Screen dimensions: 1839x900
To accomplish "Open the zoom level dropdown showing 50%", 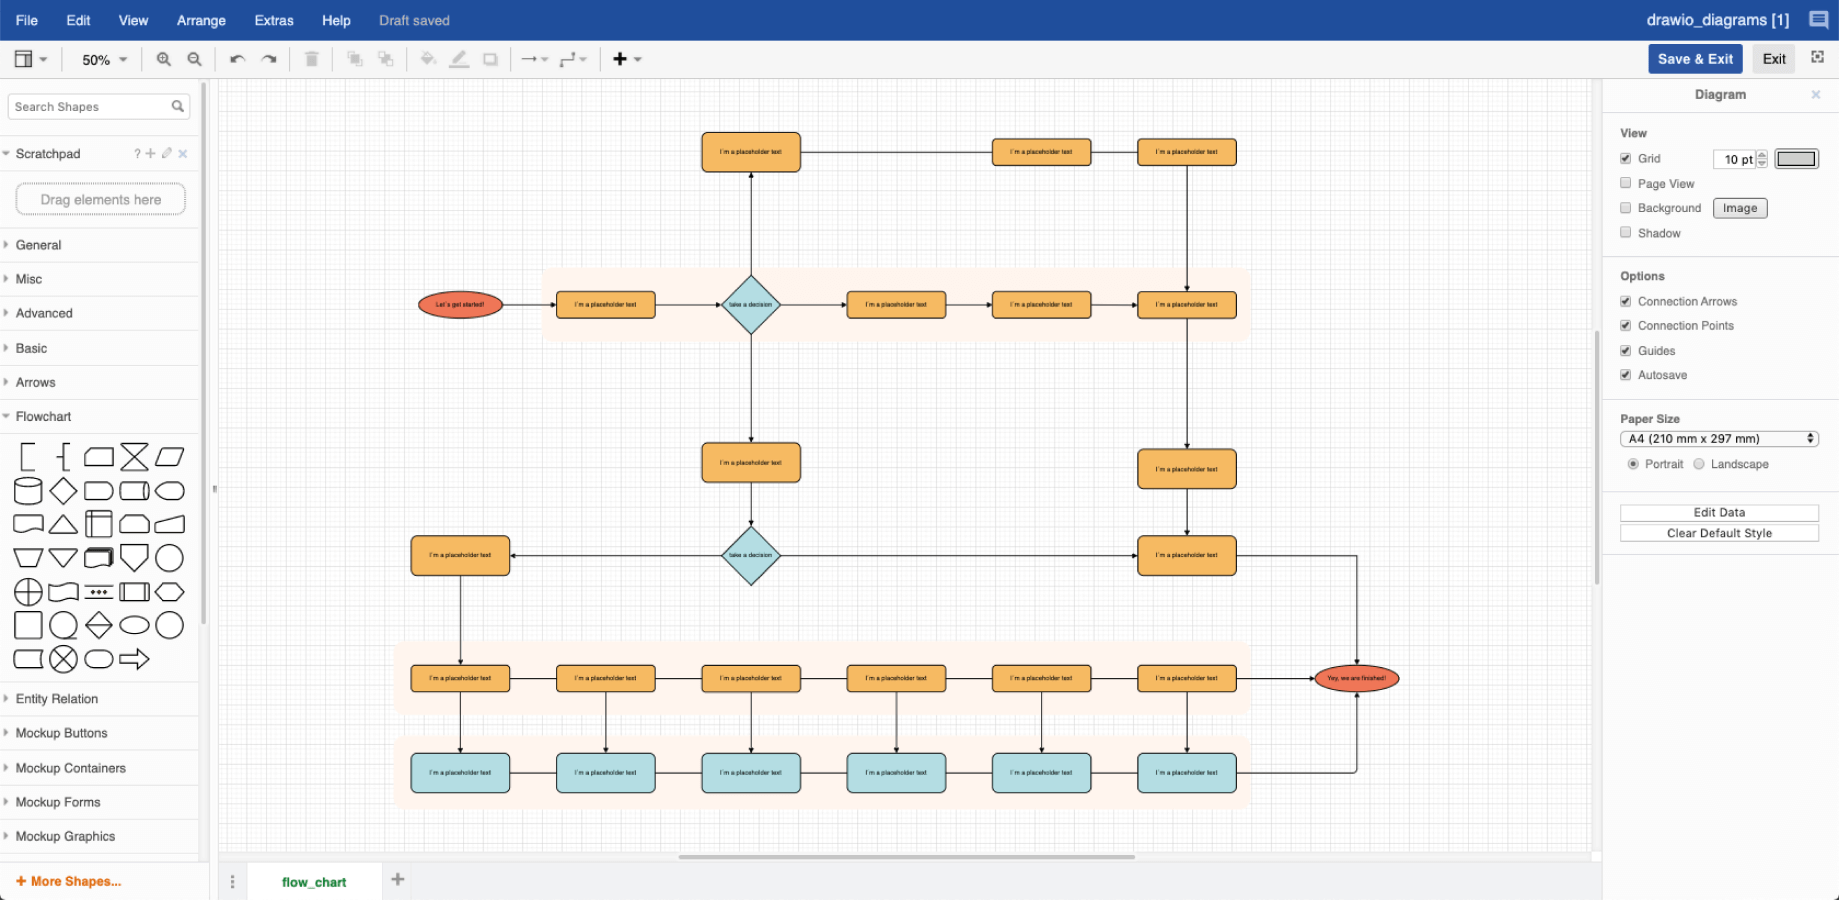I will coord(101,59).
